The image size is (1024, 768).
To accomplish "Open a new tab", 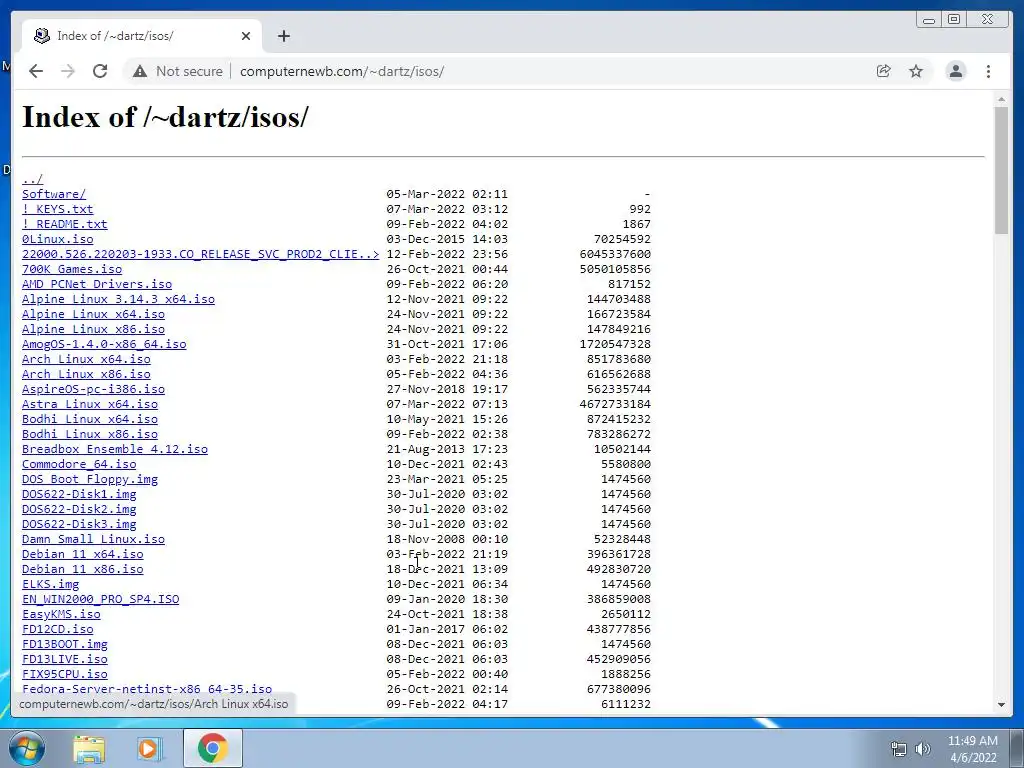I will pos(283,36).
